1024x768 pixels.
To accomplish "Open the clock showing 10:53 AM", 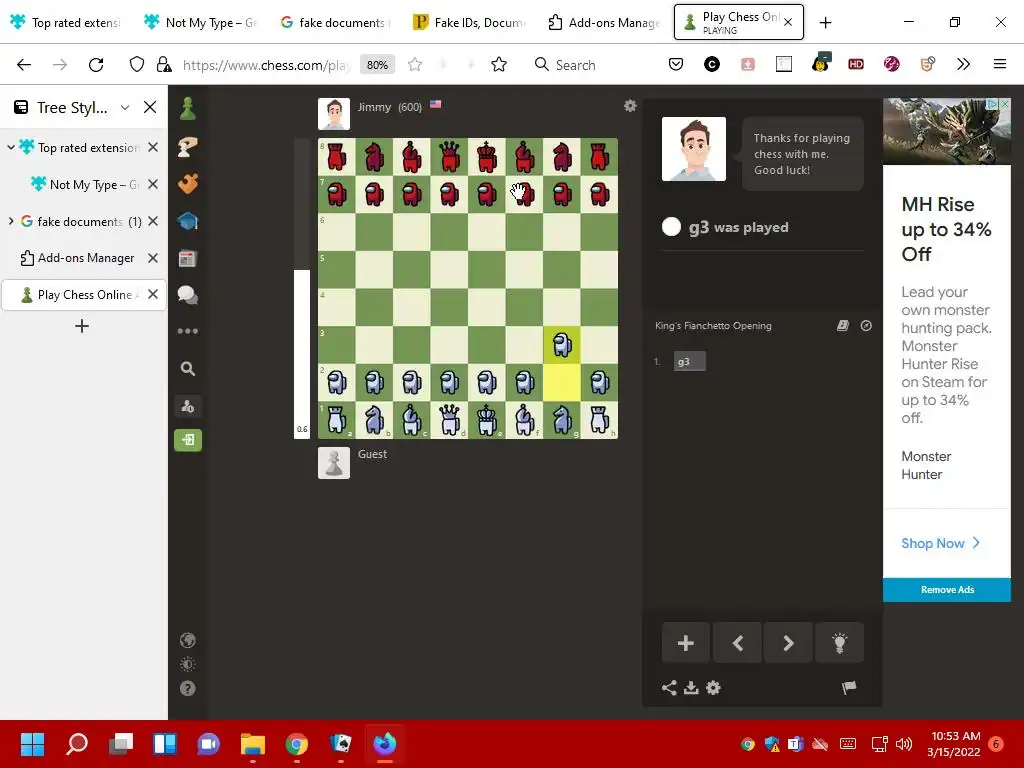I will pyautogui.click(x=954, y=744).
